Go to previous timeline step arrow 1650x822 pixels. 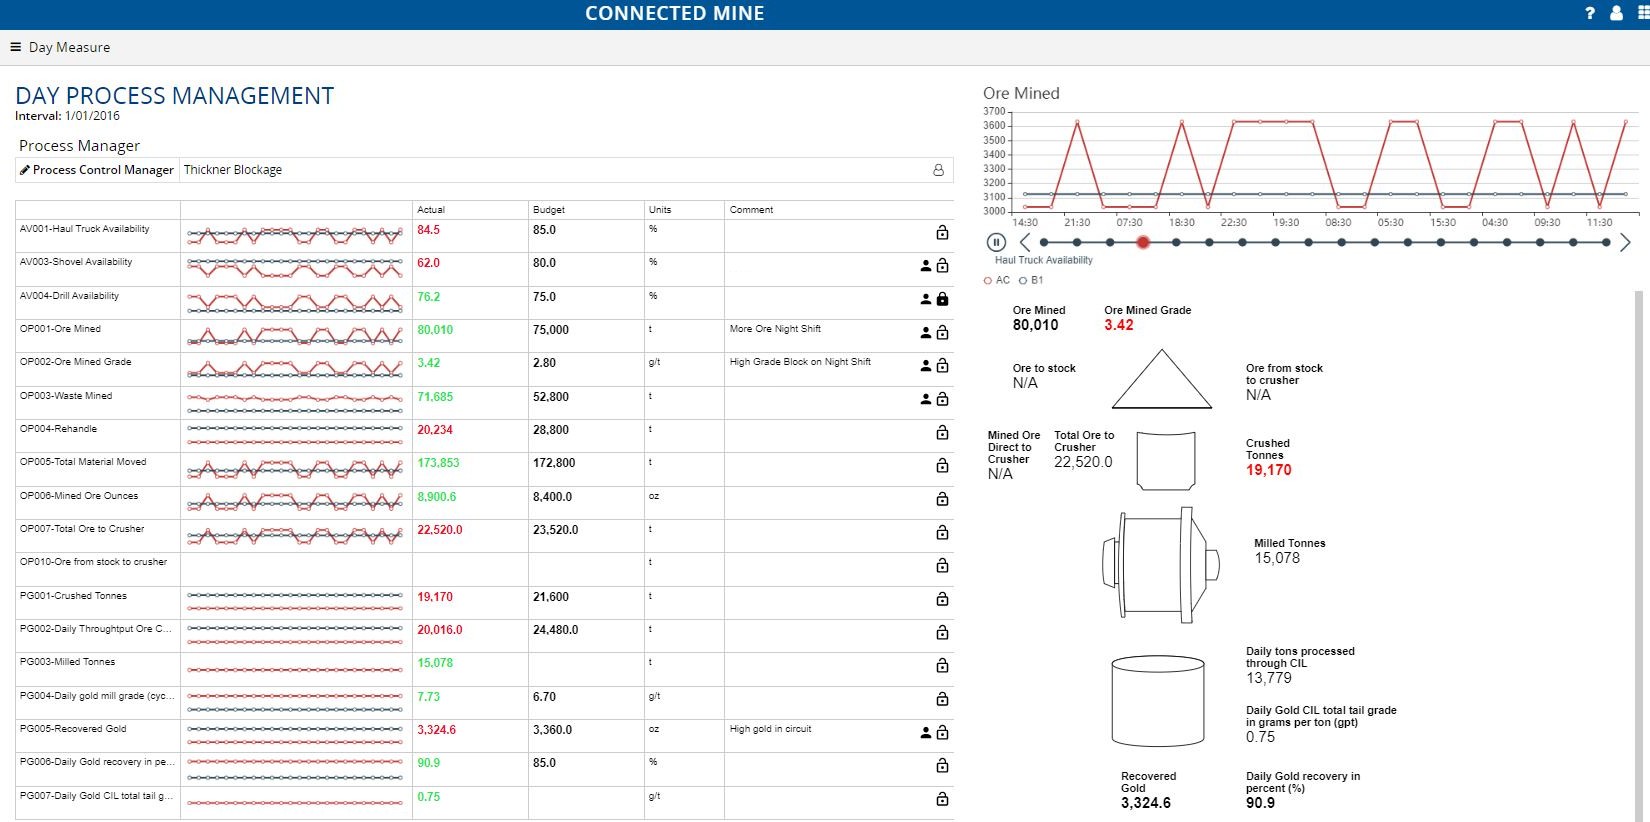coord(1025,242)
